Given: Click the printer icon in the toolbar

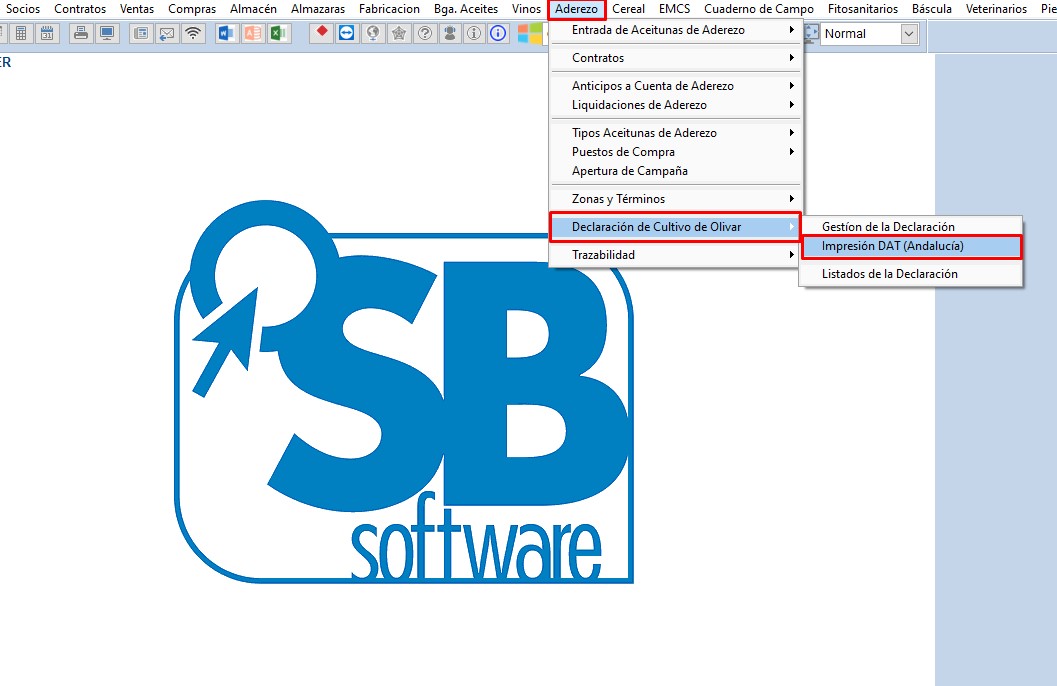Looking at the screenshot, I should [81, 33].
